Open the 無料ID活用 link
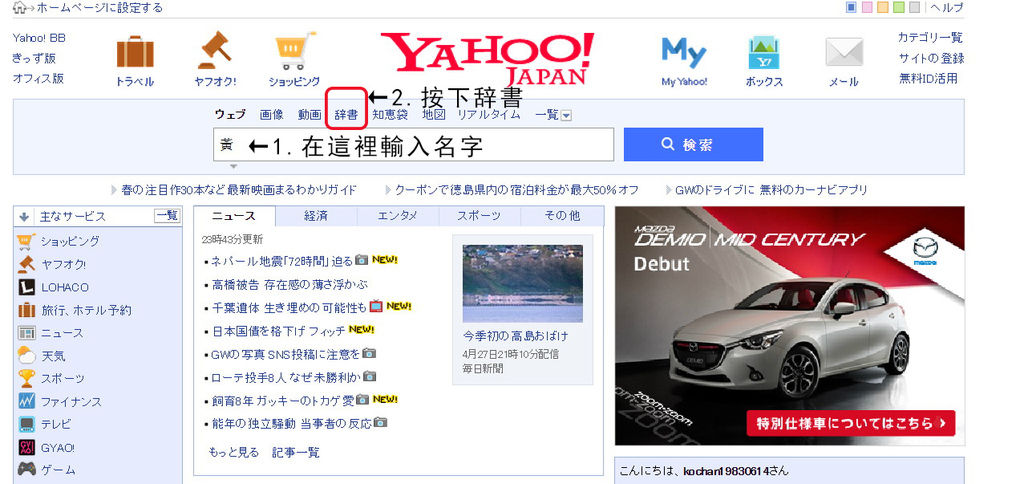This screenshot has width=1024, height=484. tap(928, 78)
